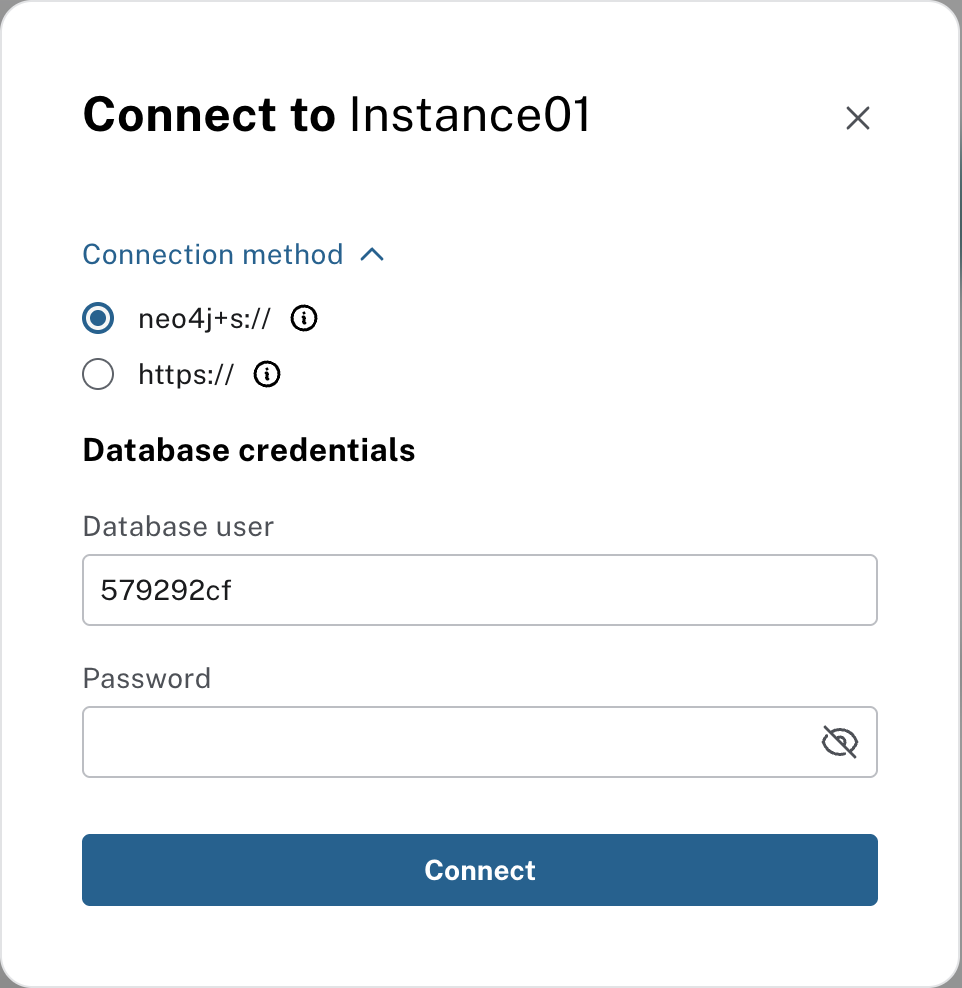Switch to the https:// connection method
Image resolution: width=962 pixels, height=988 pixels.
click(x=98, y=374)
